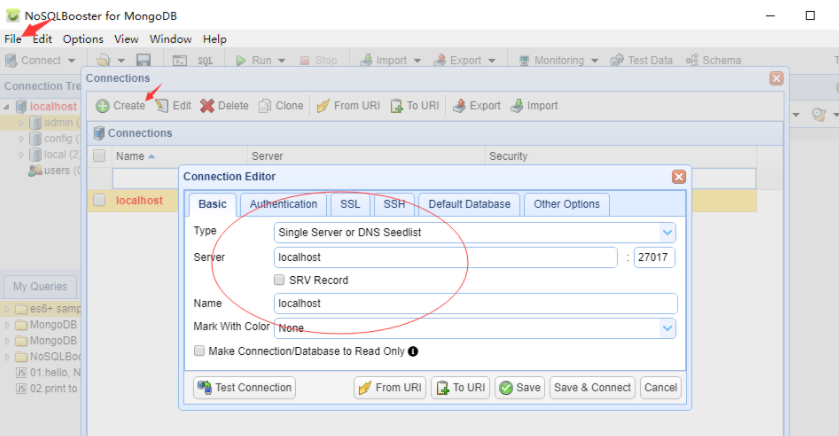The image size is (839, 436).
Task: Collapse the localhost tree node
Action: (x=6, y=106)
